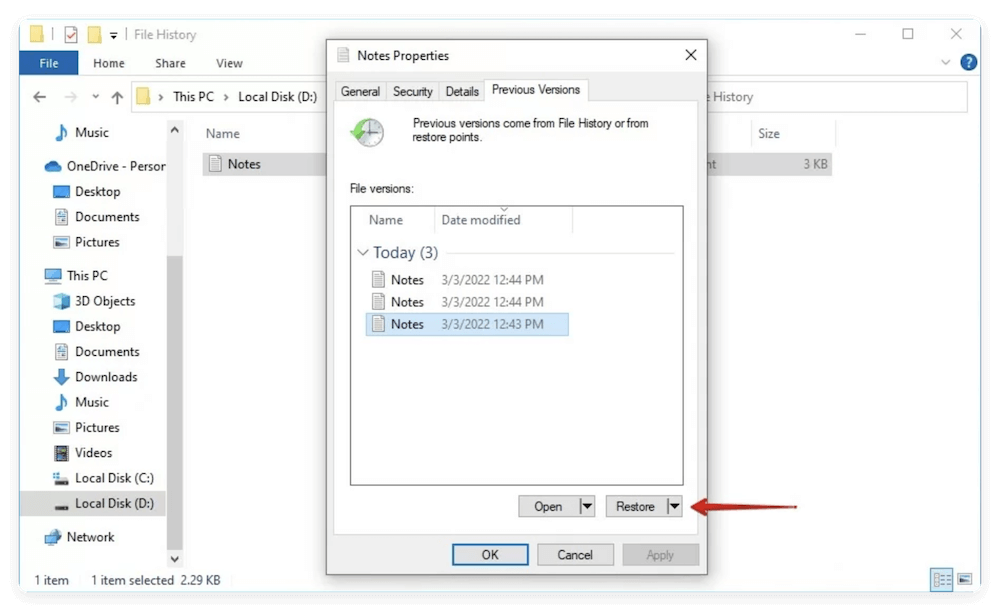Select This PC in the navigation pane
This screenshot has height=611, width=1000.
pos(88,275)
